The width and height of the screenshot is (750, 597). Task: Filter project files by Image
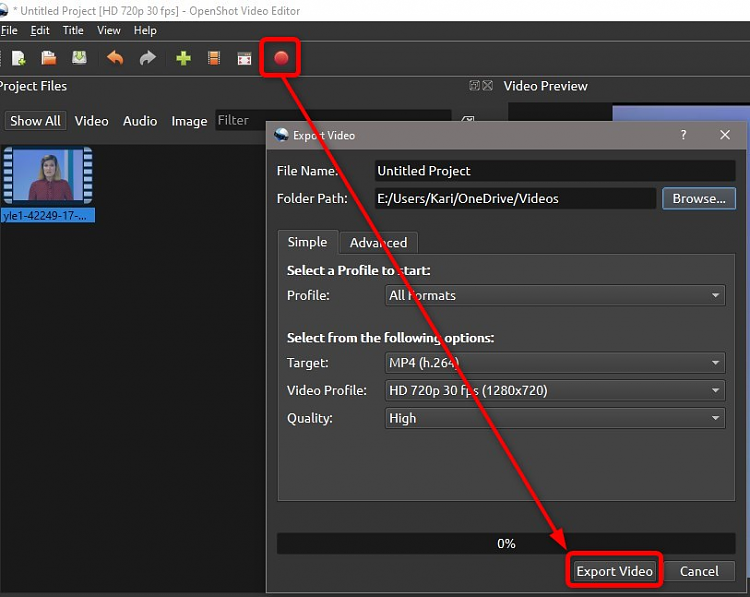[x=189, y=121]
